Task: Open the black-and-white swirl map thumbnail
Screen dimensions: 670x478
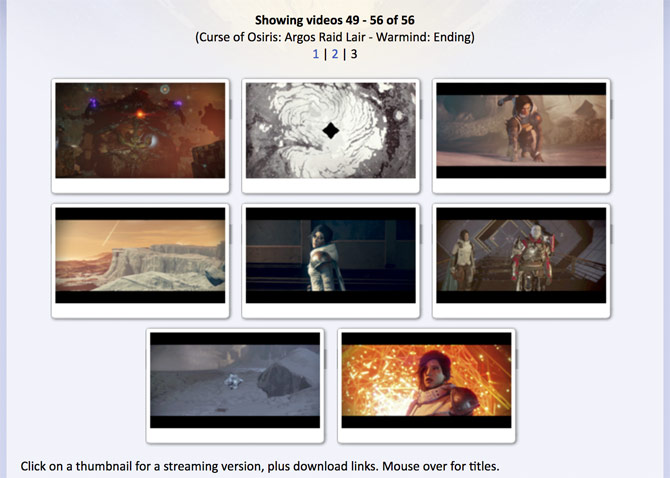Action: 331,130
